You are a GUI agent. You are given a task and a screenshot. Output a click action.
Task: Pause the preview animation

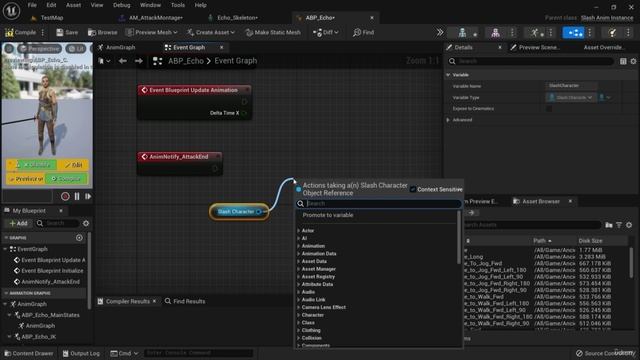(x=77, y=196)
